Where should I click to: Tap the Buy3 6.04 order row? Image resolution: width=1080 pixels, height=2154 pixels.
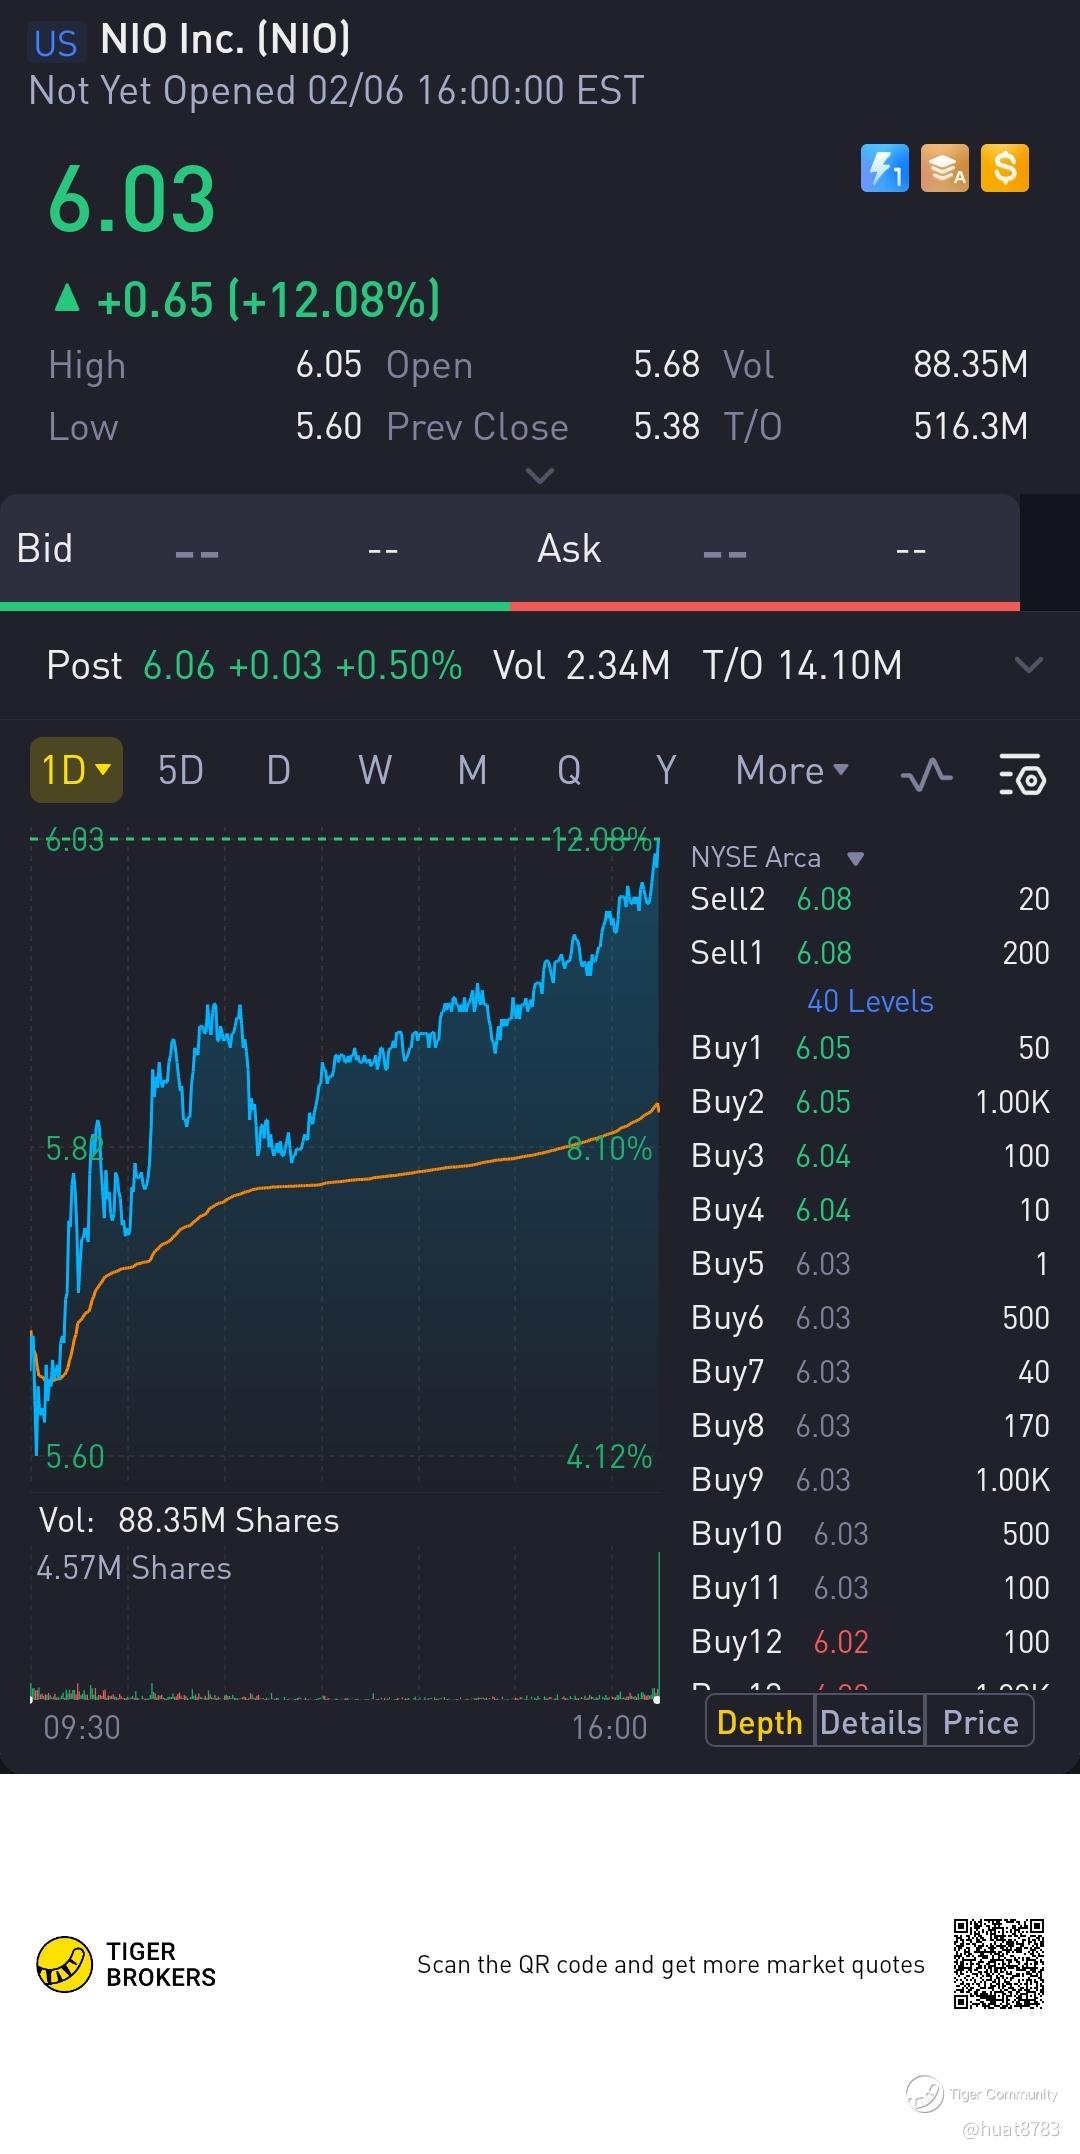[870, 1155]
